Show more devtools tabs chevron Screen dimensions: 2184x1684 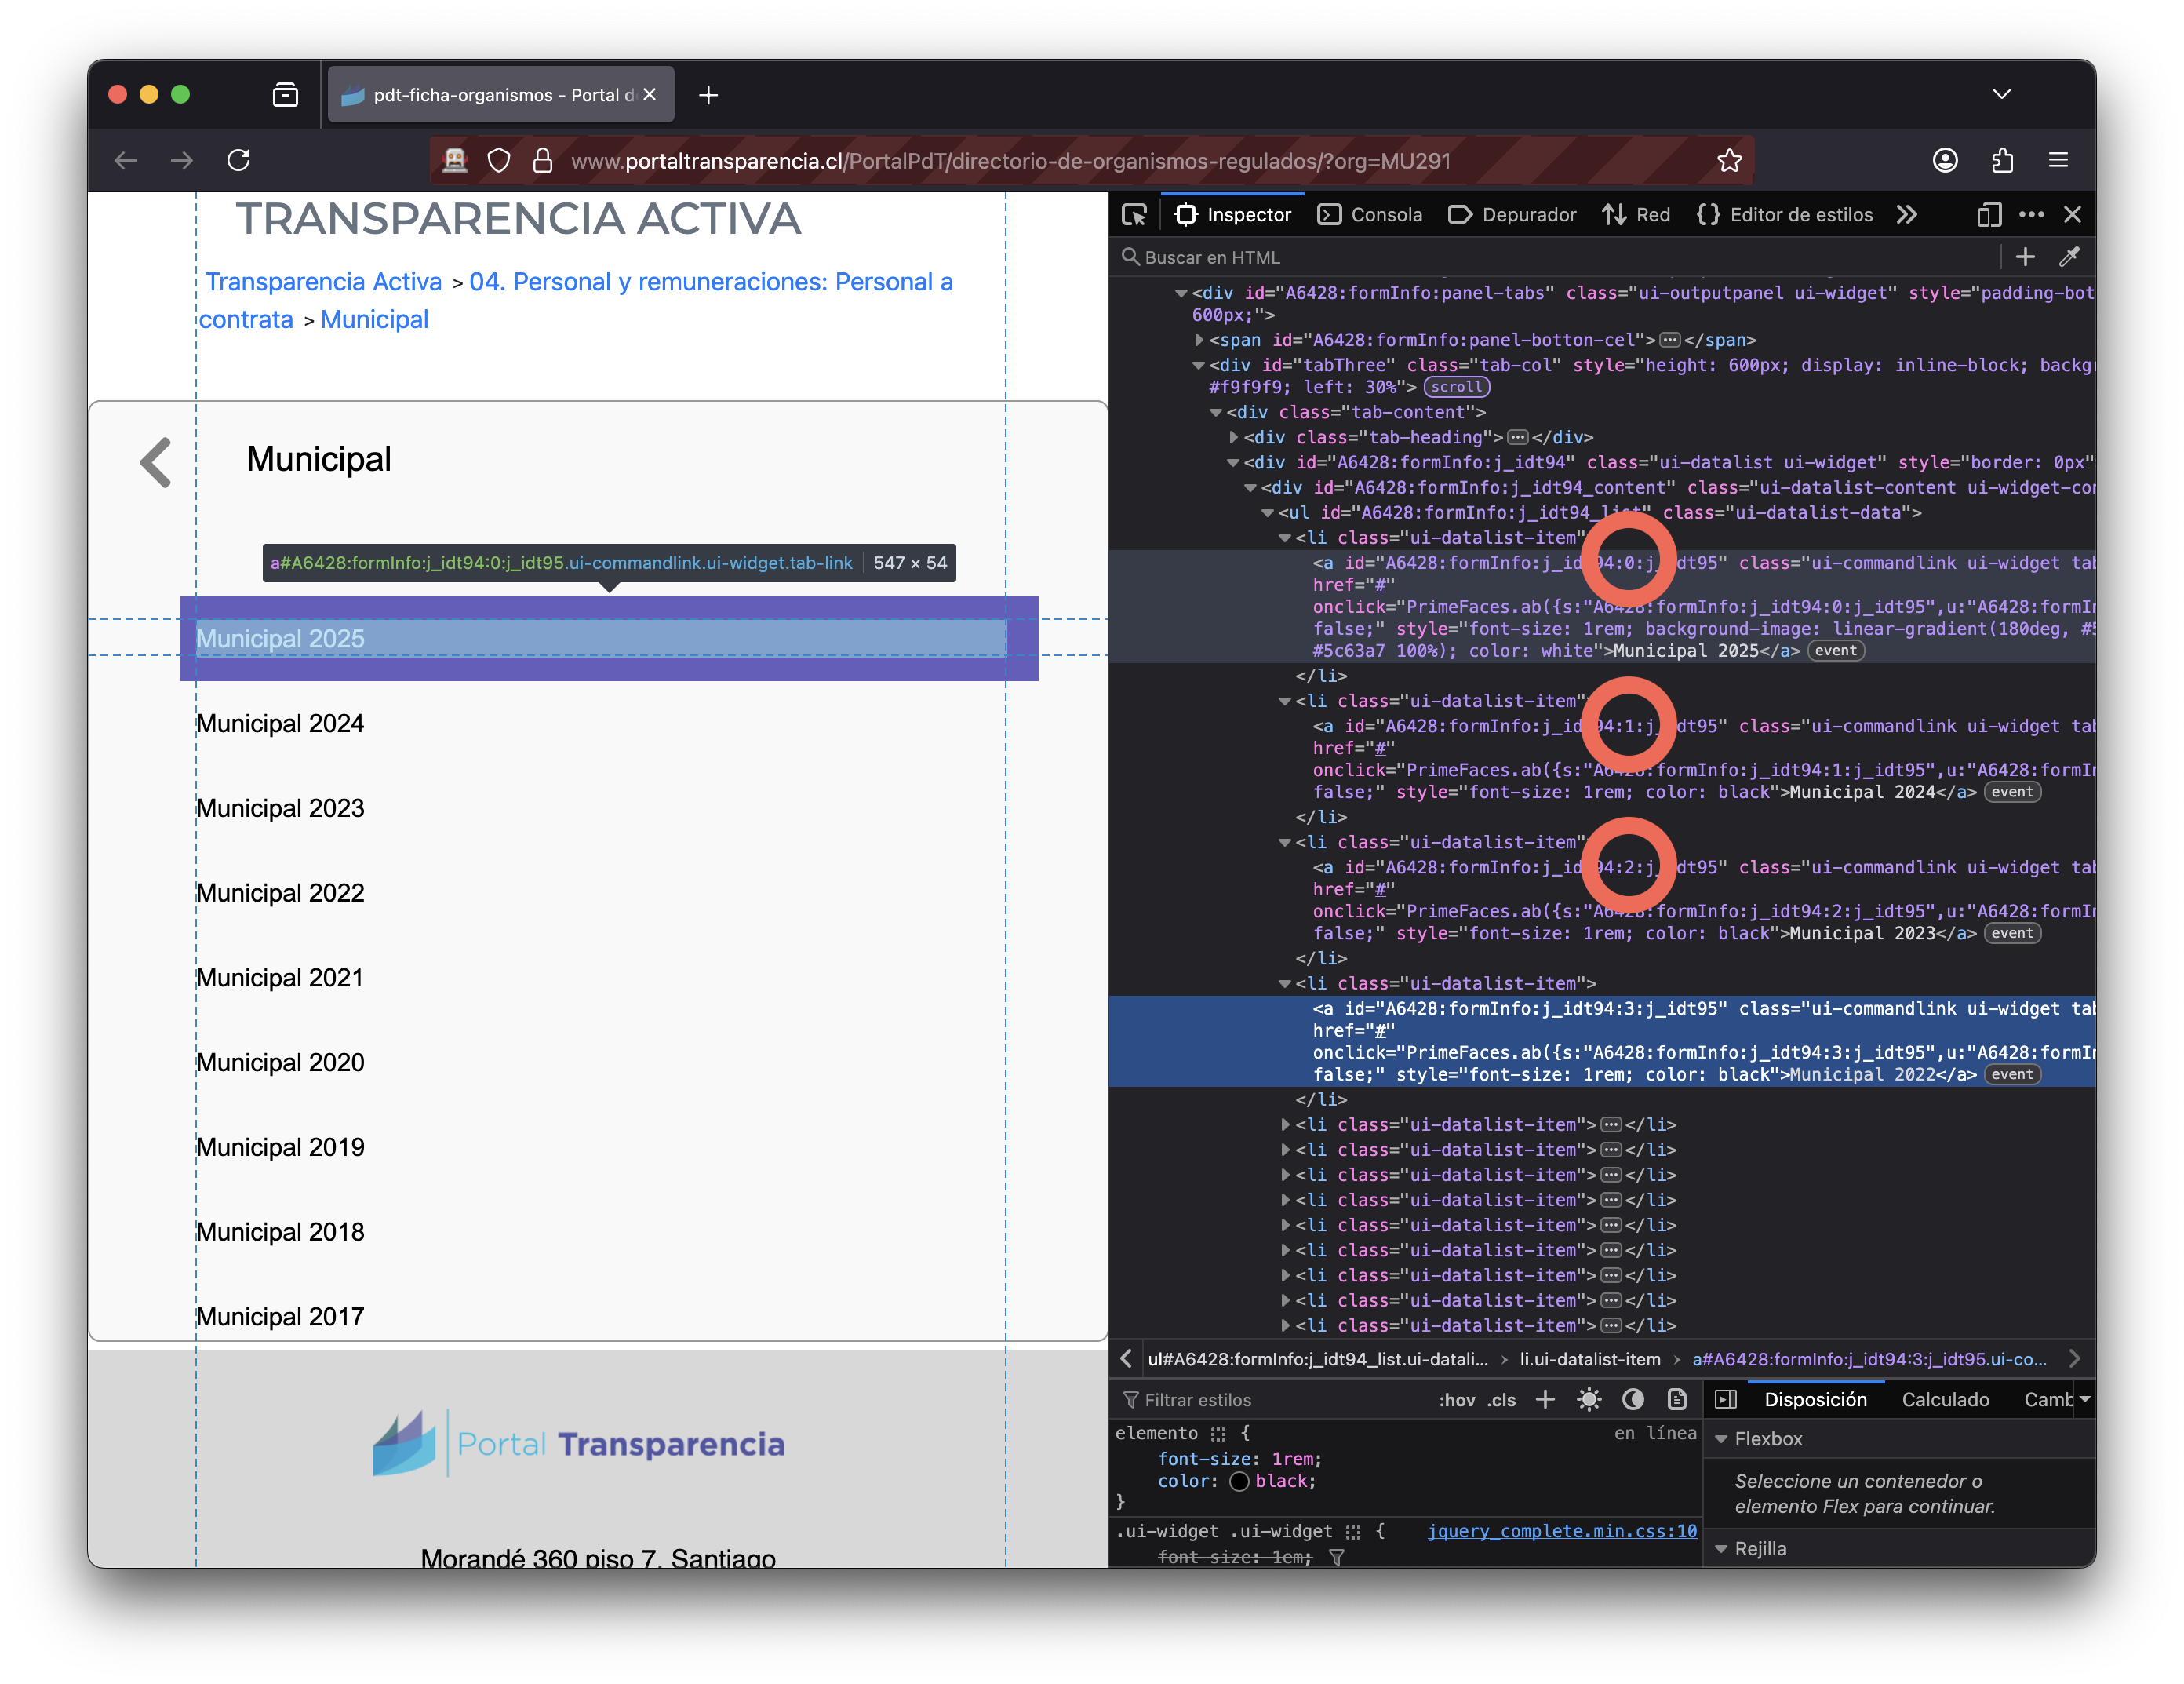pos(1907,215)
